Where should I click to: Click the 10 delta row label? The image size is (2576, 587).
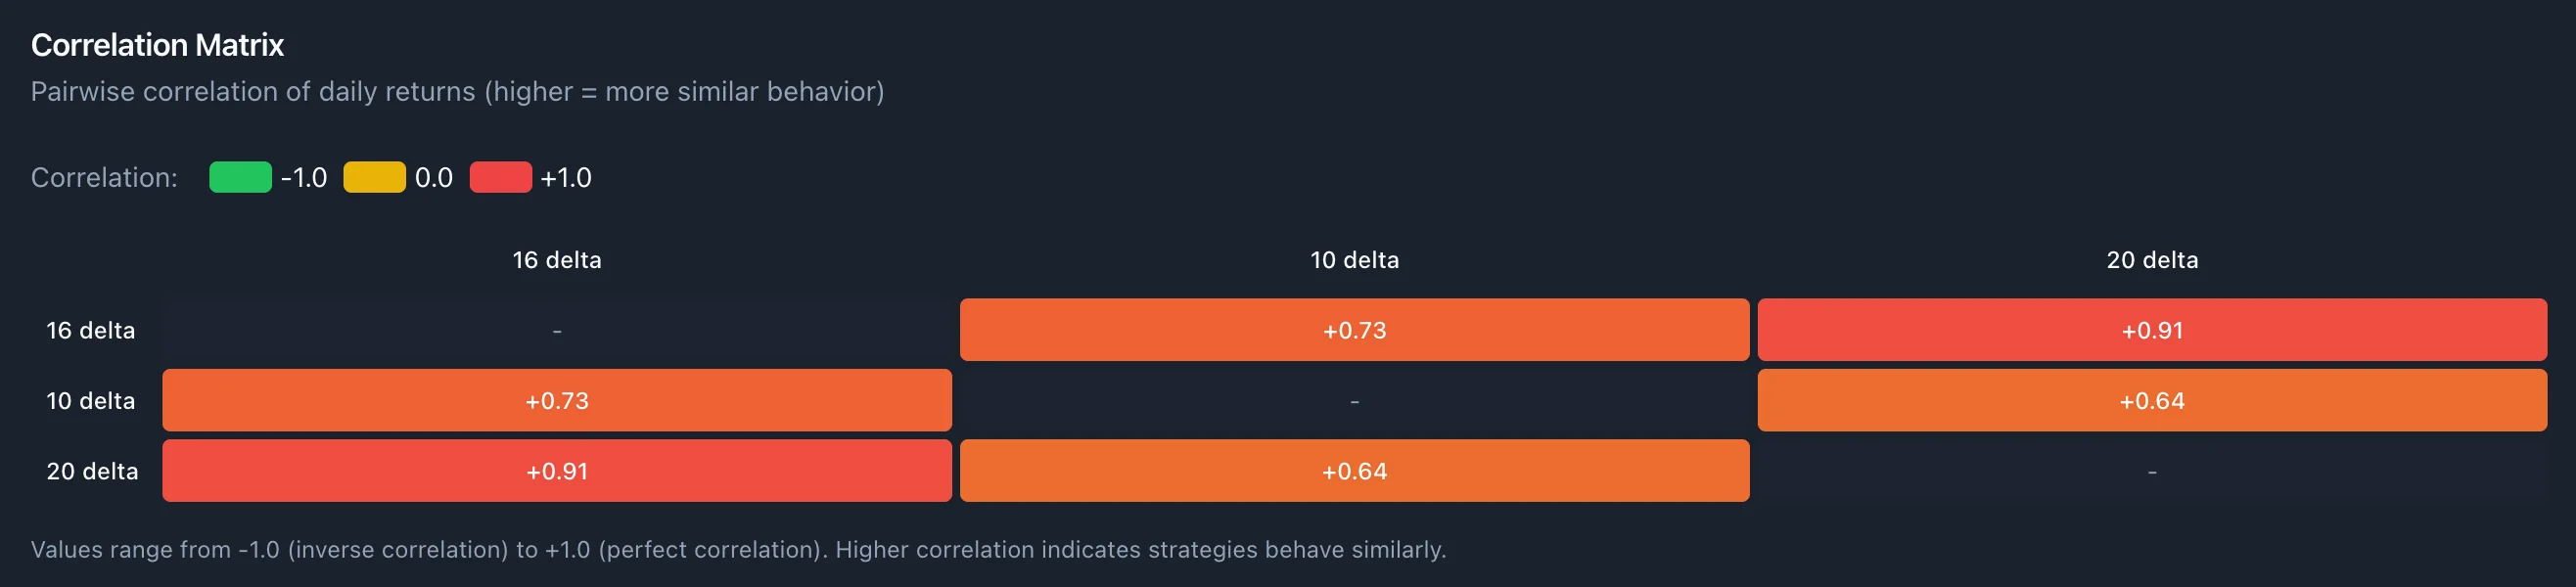[90, 401]
